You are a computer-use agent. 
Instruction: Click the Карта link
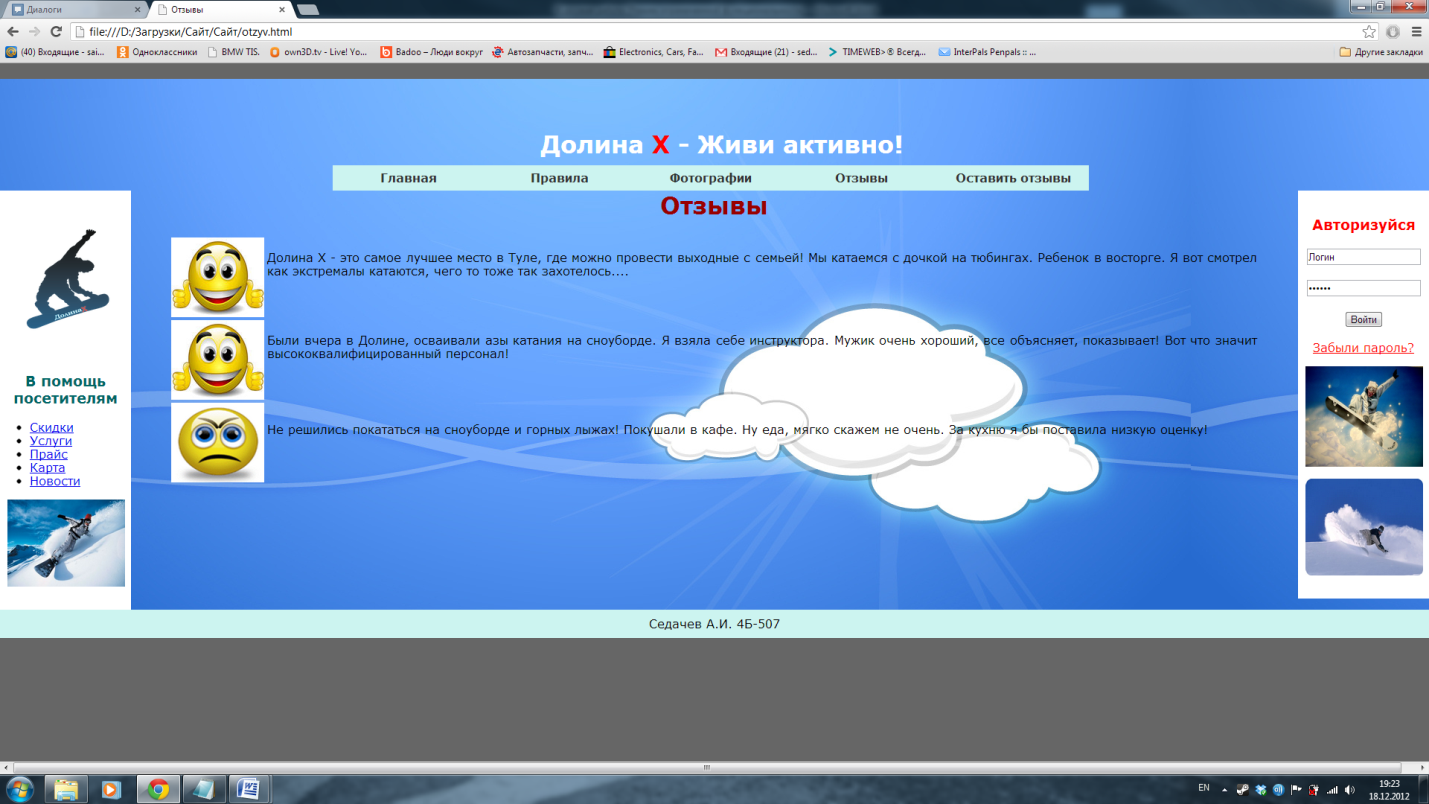[47, 467]
